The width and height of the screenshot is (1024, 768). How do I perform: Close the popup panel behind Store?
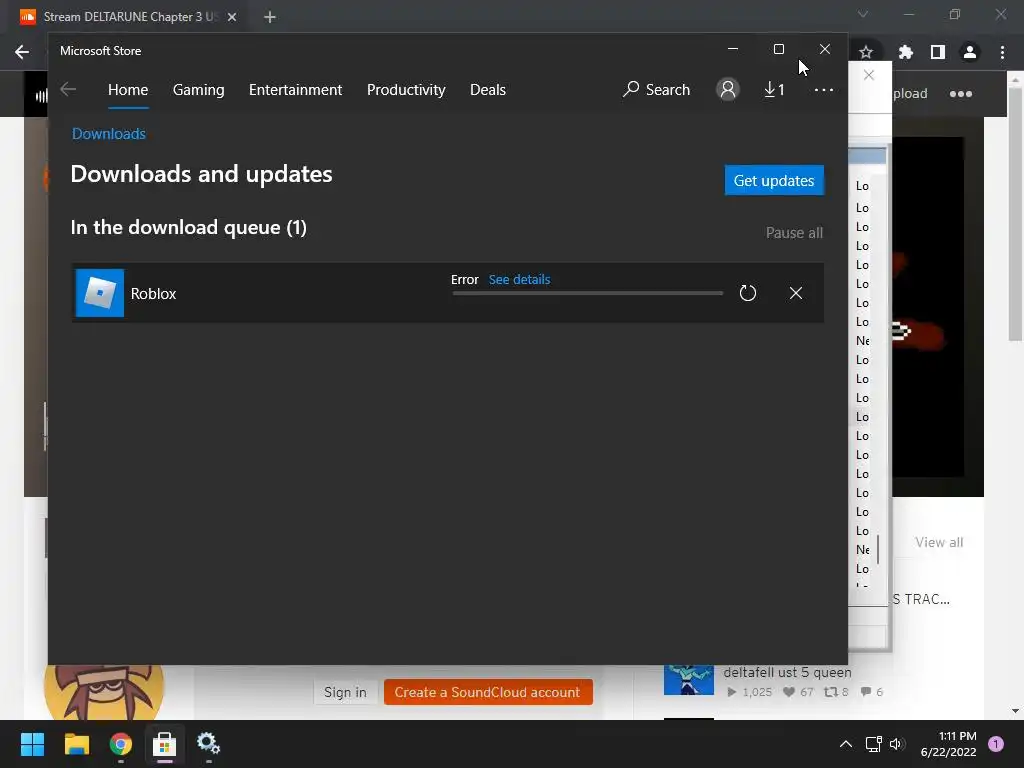coord(869,75)
